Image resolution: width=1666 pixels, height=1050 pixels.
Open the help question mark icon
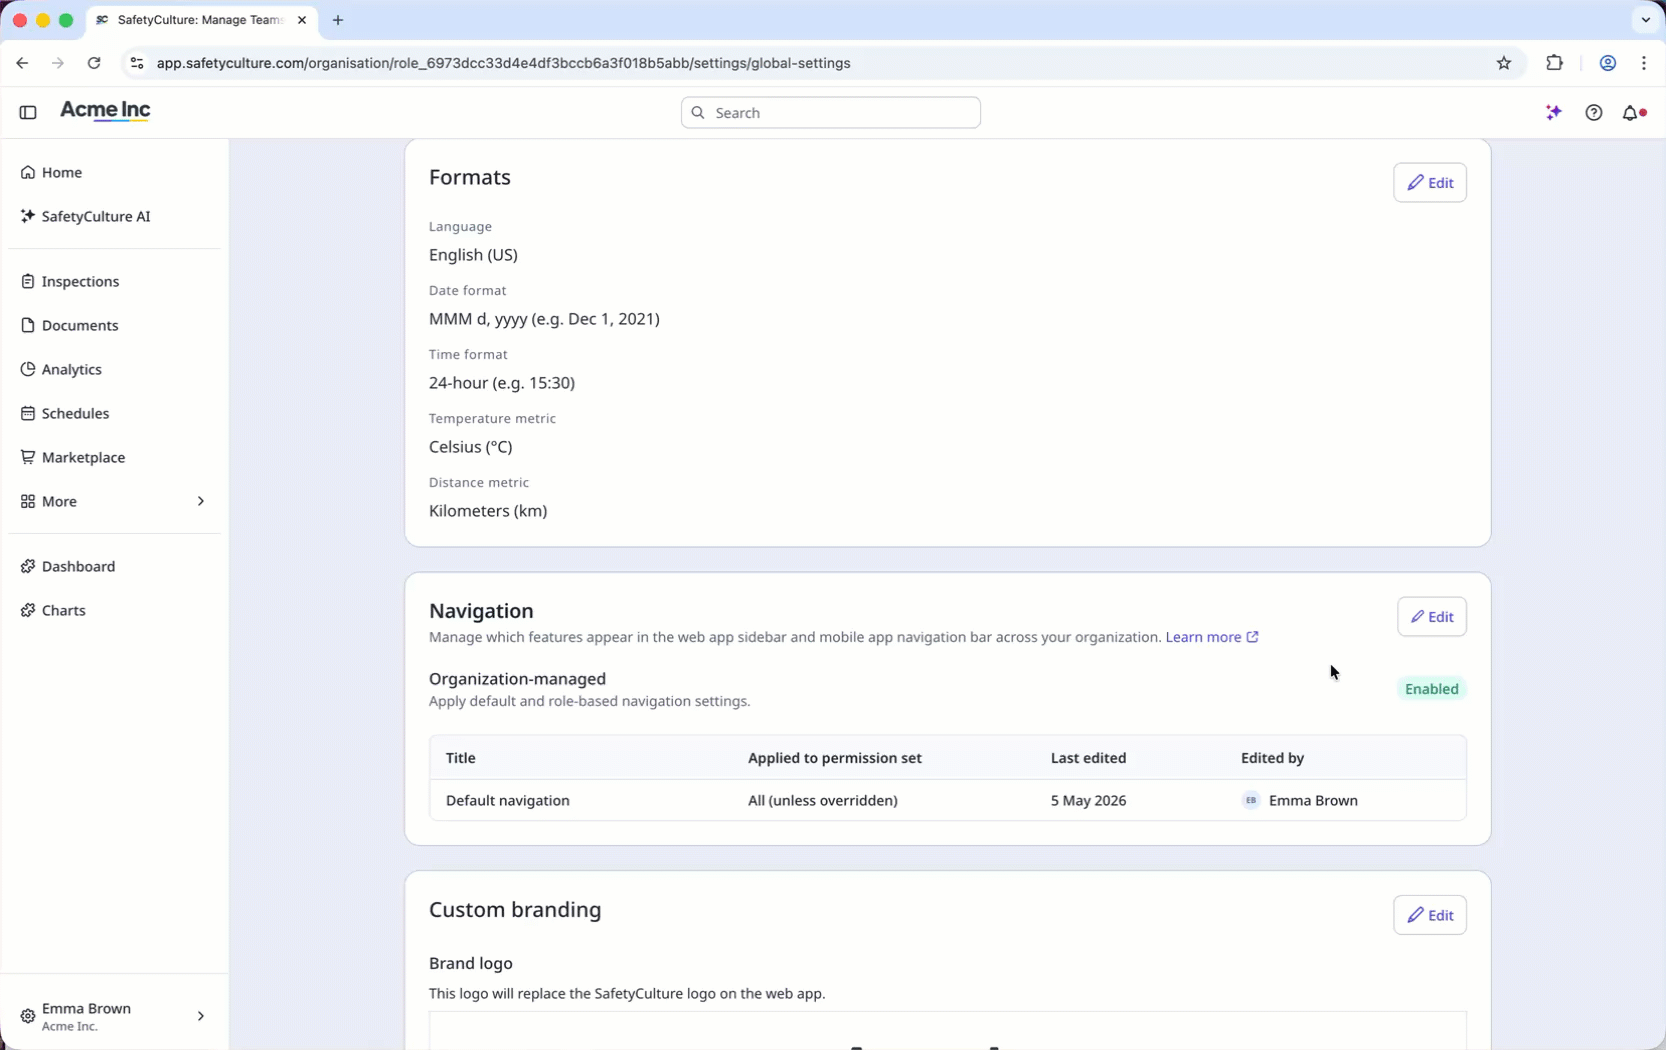(x=1594, y=113)
